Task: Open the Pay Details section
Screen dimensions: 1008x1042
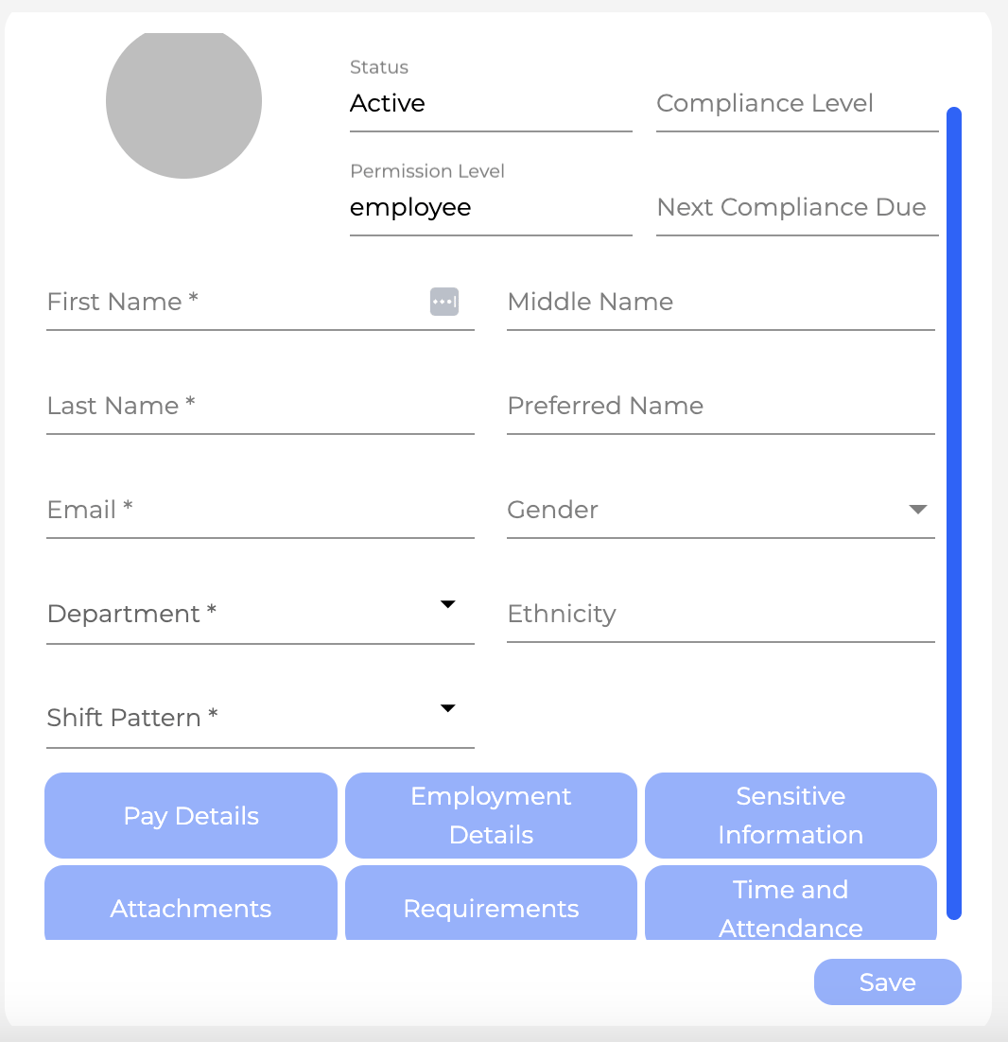Action: coord(190,815)
